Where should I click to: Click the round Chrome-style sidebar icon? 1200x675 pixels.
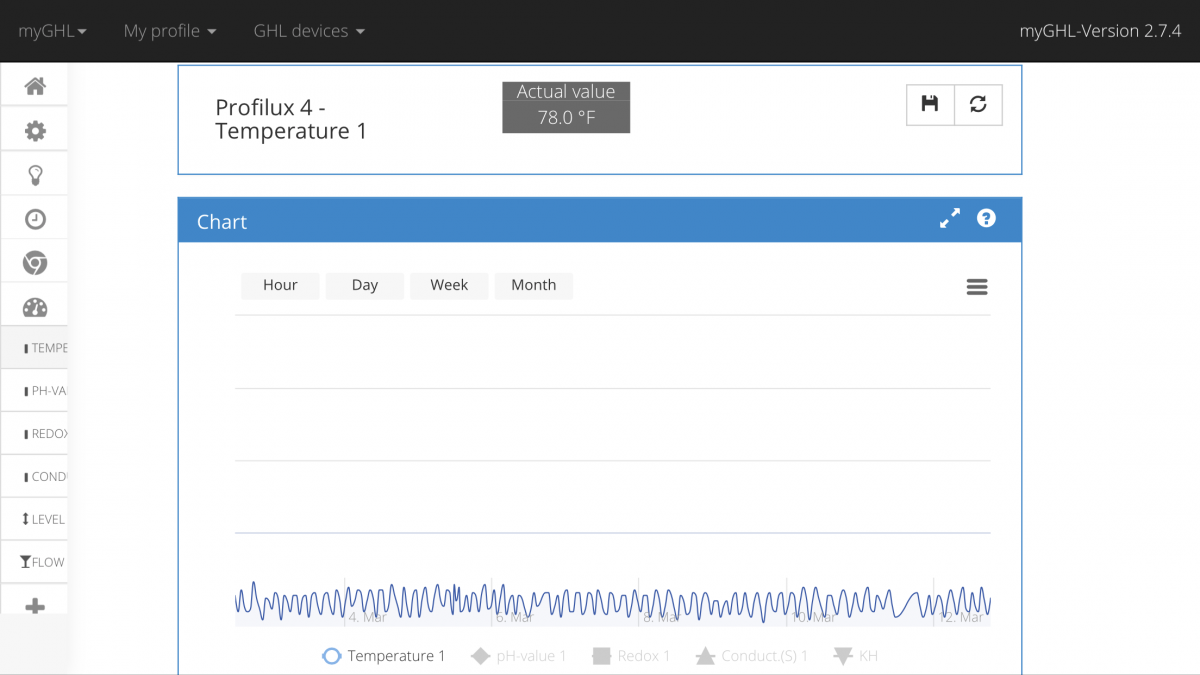(x=35, y=263)
